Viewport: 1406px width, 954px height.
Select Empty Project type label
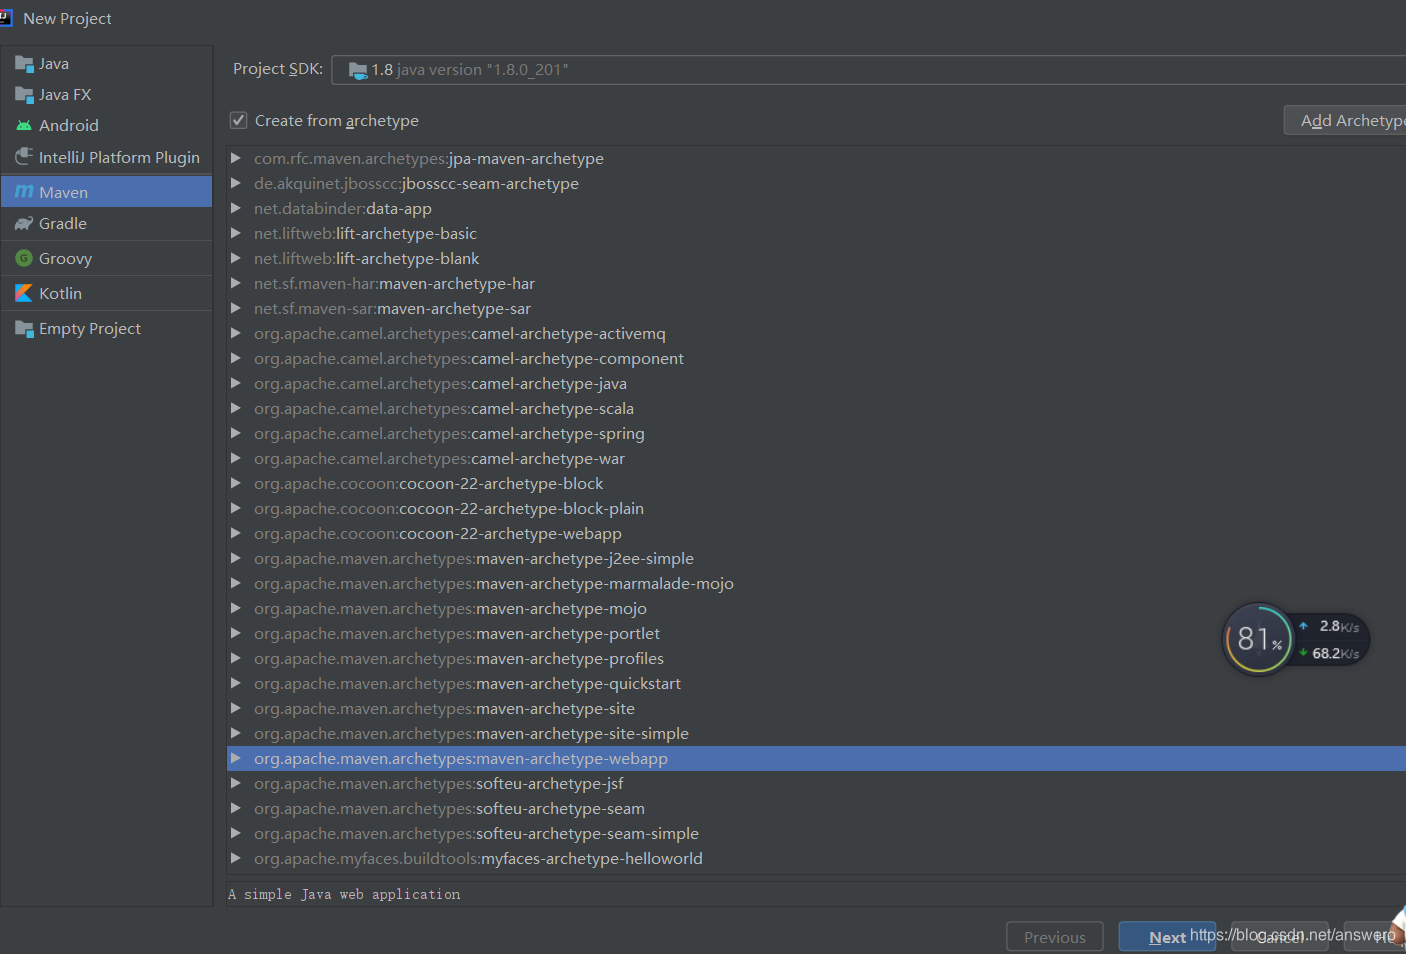click(x=90, y=329)
